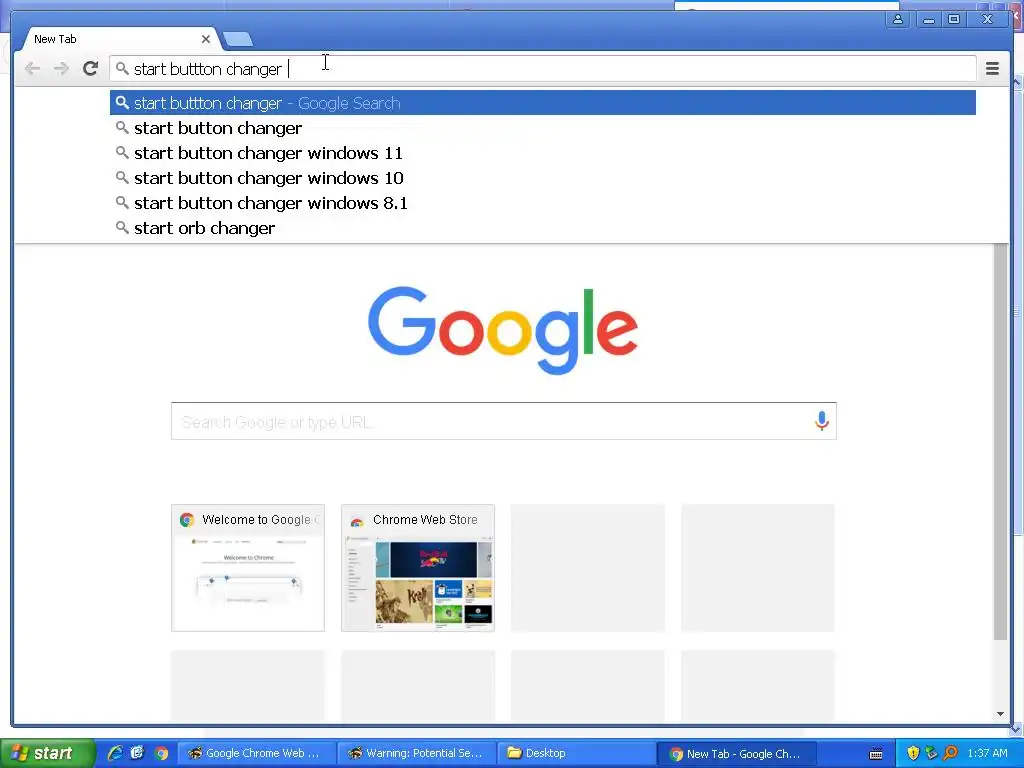This screenshot has height=768, width=1024.
Task: Close the New Tab tab
Action: click(x=206, y=39)
